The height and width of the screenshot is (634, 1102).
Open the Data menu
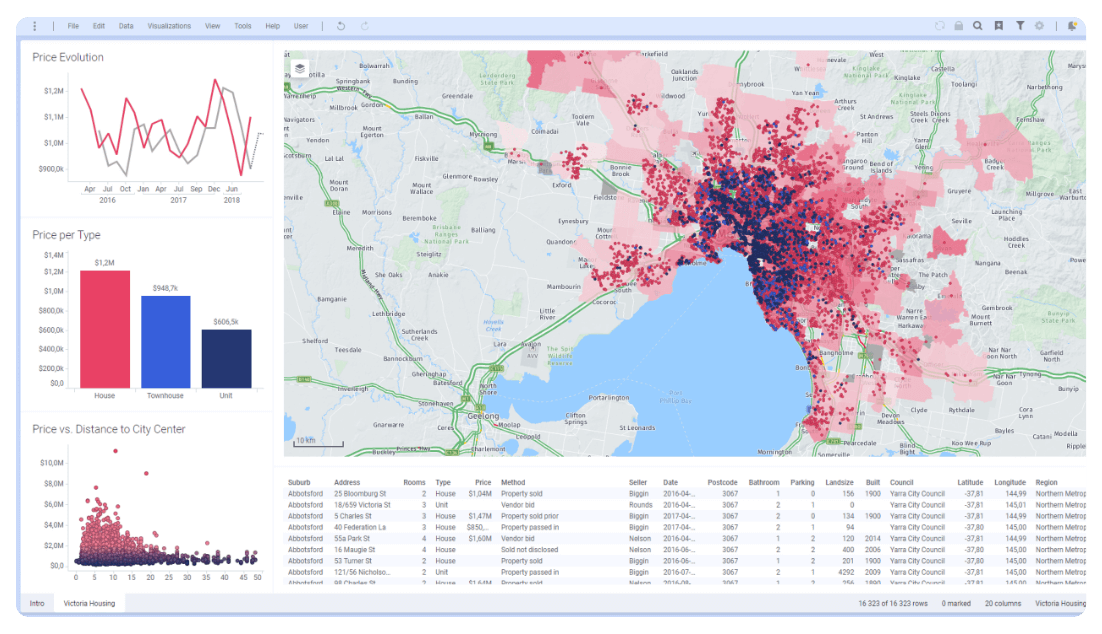tap(125, 26)
